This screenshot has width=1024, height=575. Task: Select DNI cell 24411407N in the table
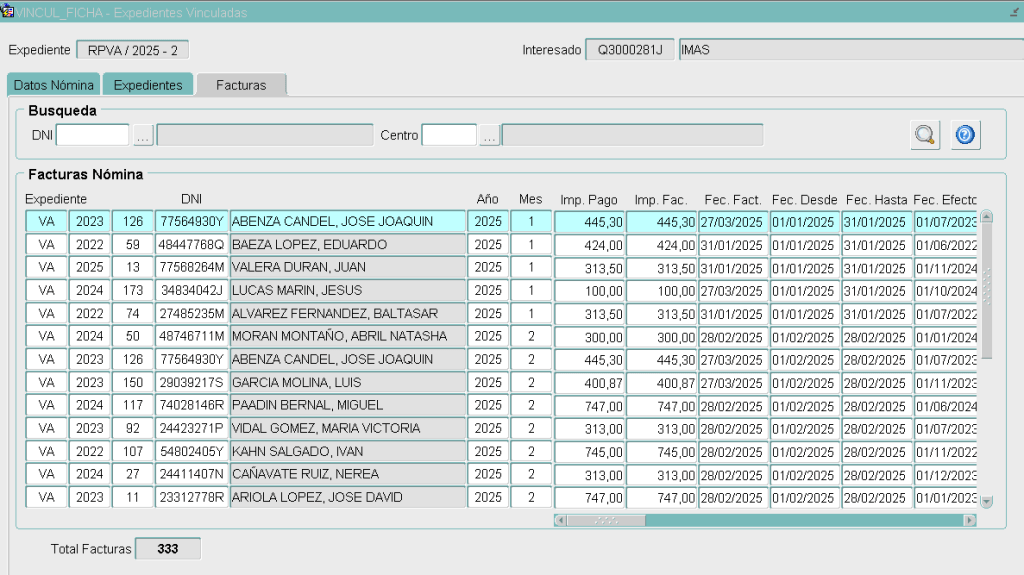point(191,474)
